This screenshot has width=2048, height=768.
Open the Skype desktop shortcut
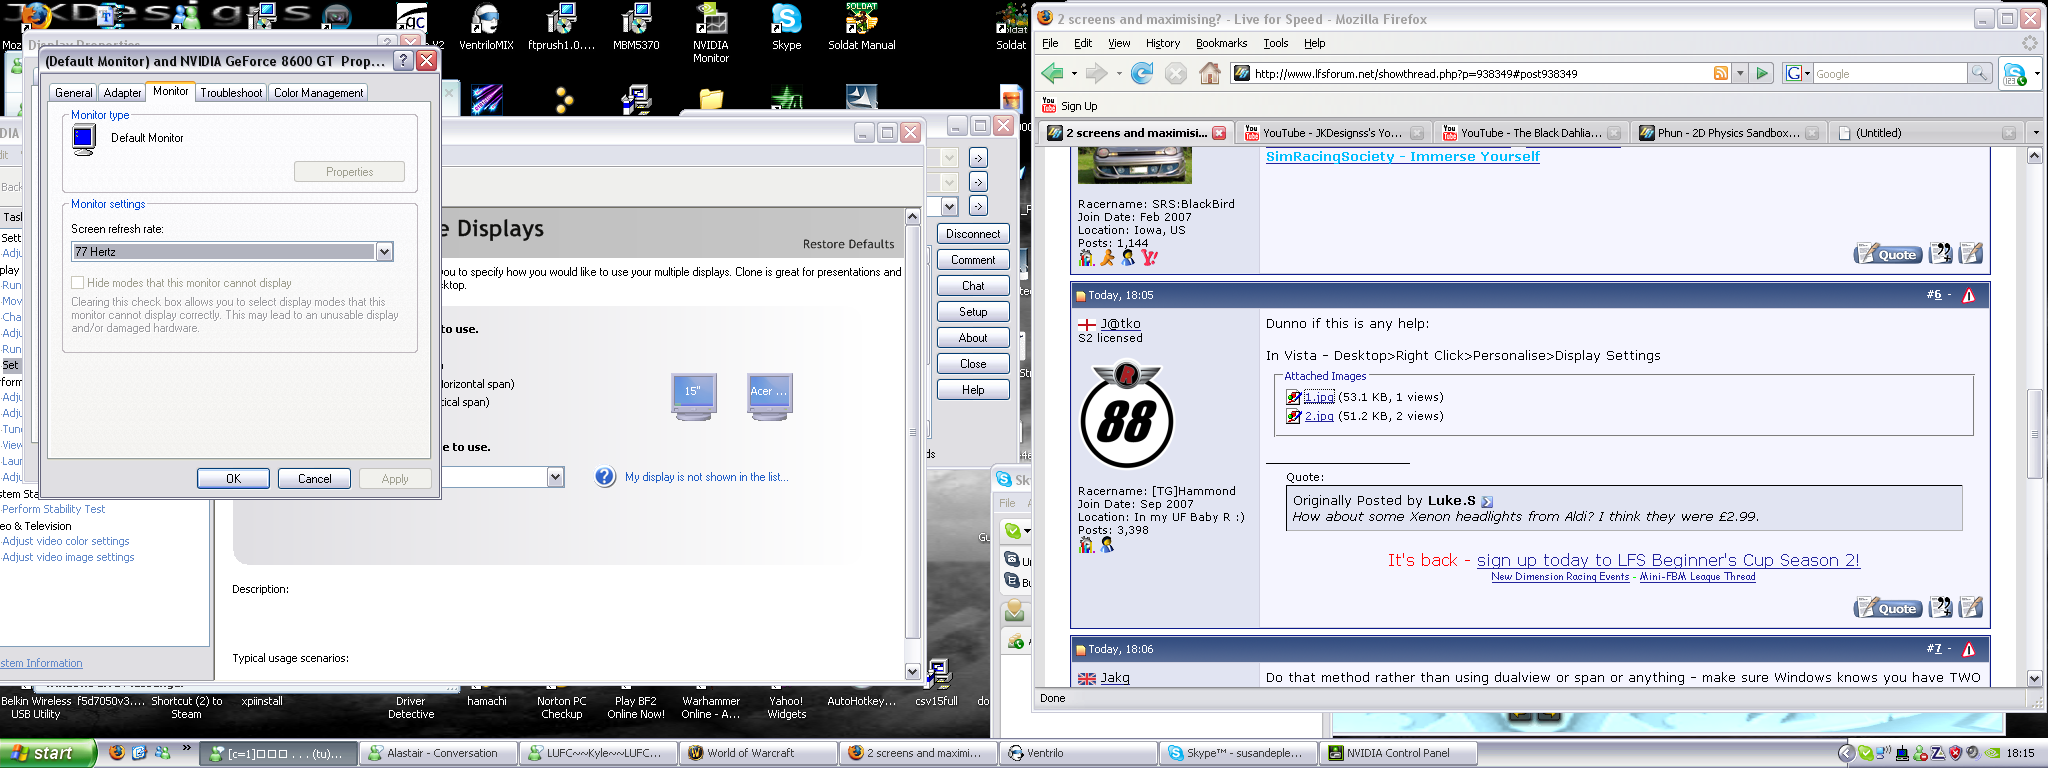click(x=786, y=27)
